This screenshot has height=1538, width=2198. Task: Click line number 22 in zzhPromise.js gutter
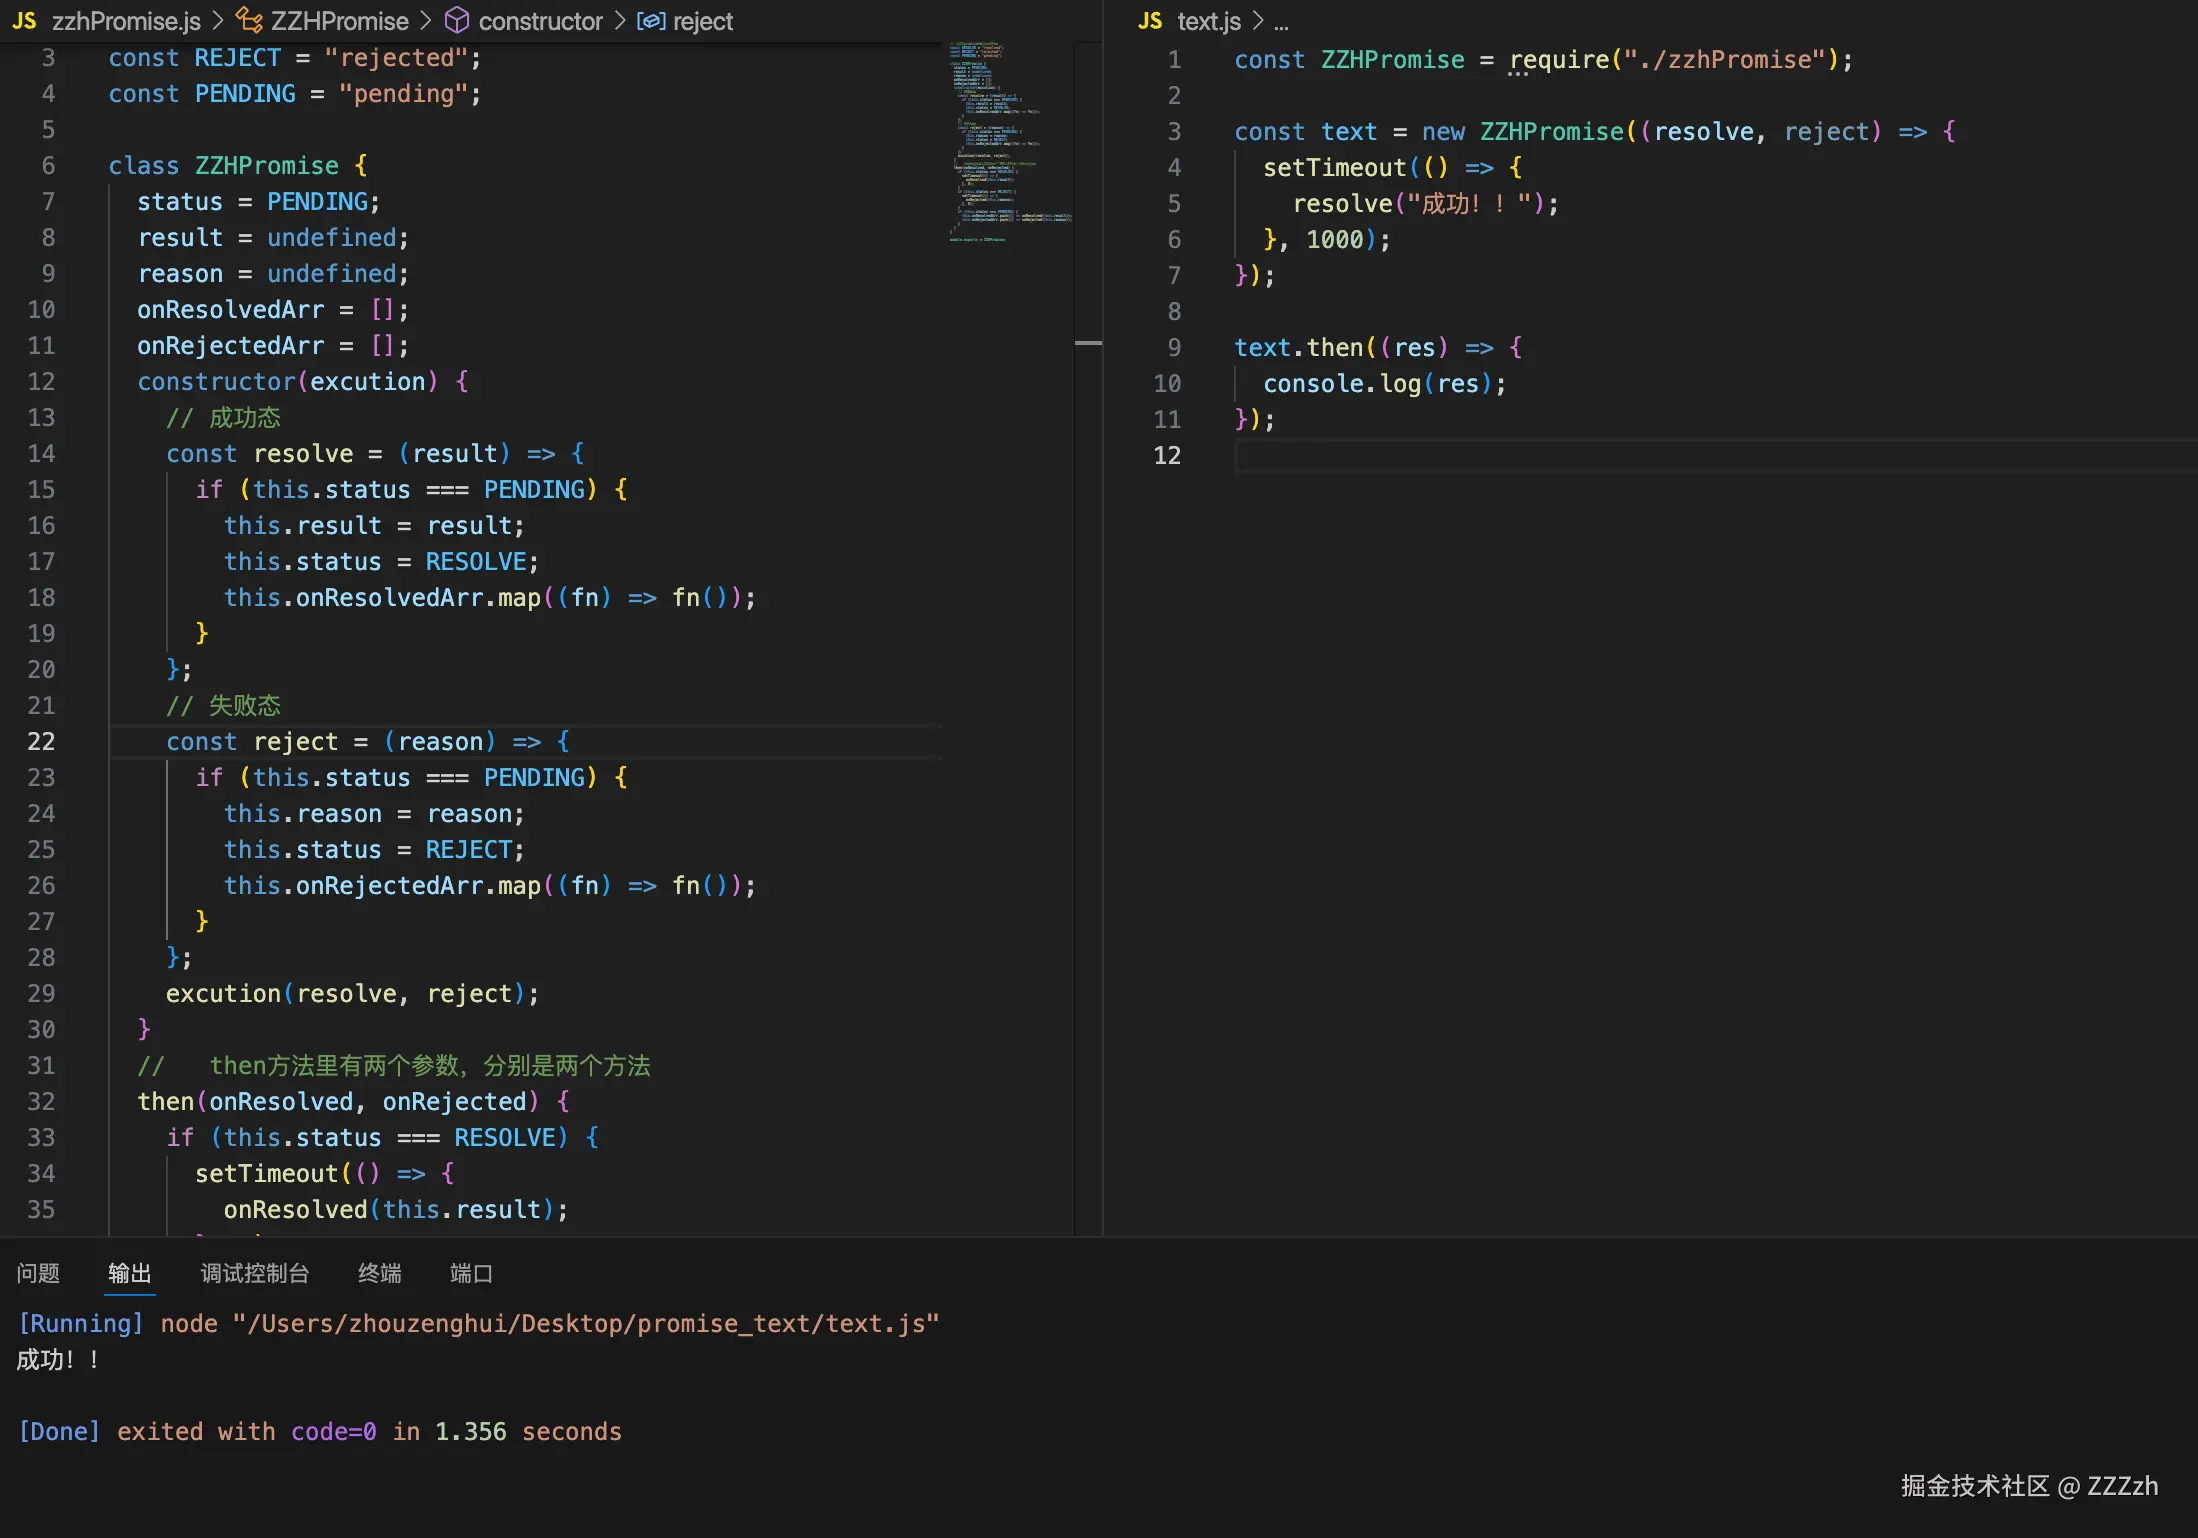coord(41,741)
